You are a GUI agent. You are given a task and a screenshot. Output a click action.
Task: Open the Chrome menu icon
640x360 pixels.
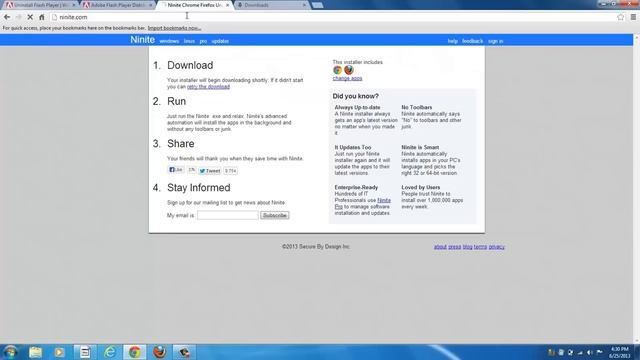633,17
